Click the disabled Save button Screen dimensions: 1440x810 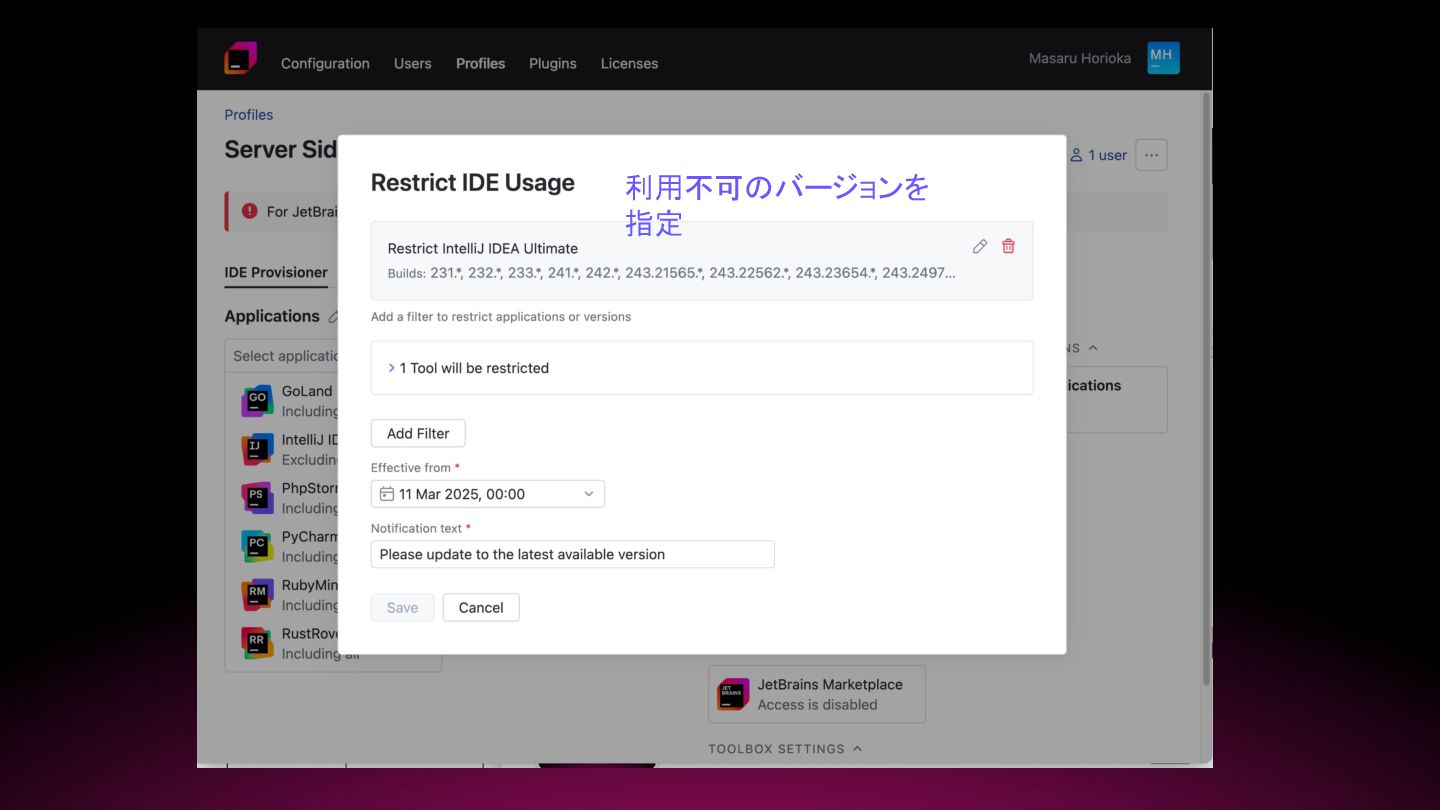(402, 607)
